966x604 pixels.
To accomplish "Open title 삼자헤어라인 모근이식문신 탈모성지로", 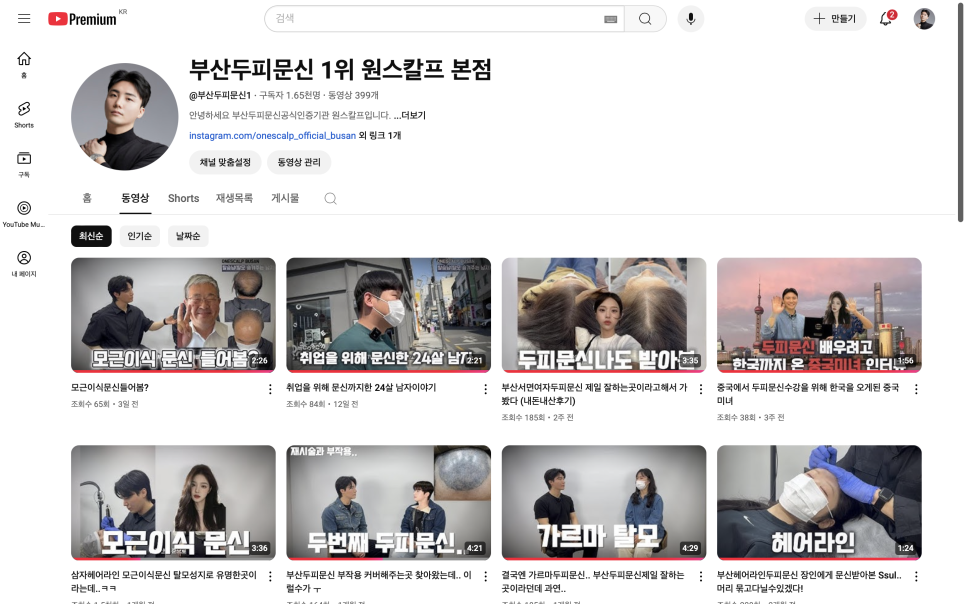I will point(164,581).
